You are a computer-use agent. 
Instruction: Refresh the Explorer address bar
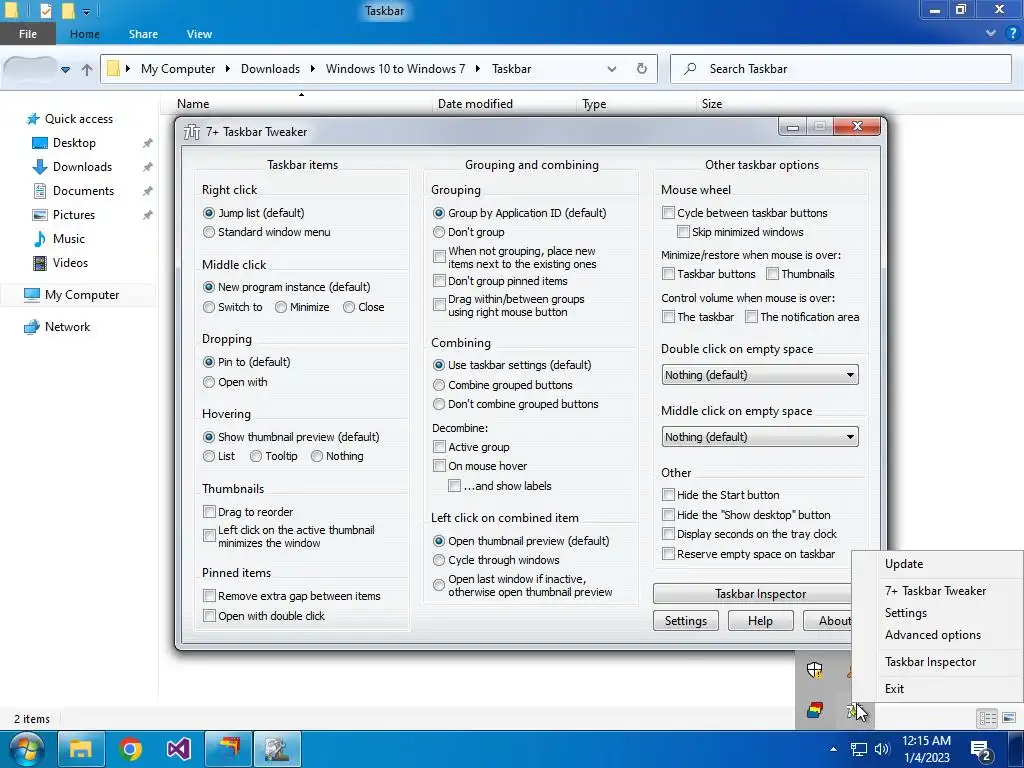pyautogui.click(x=641, y=69)
